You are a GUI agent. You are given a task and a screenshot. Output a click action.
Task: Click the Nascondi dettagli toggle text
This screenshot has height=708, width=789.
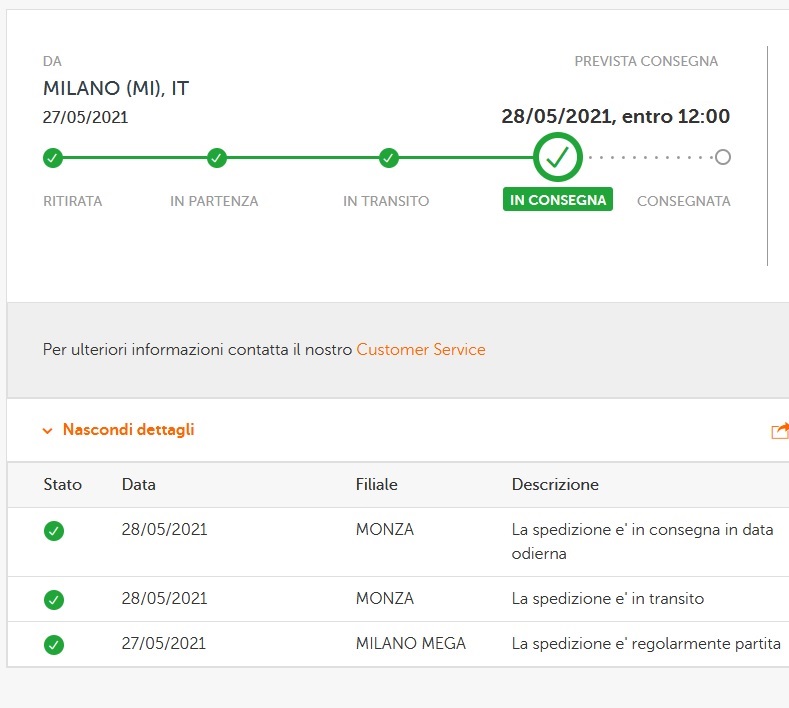click(128, 430)
